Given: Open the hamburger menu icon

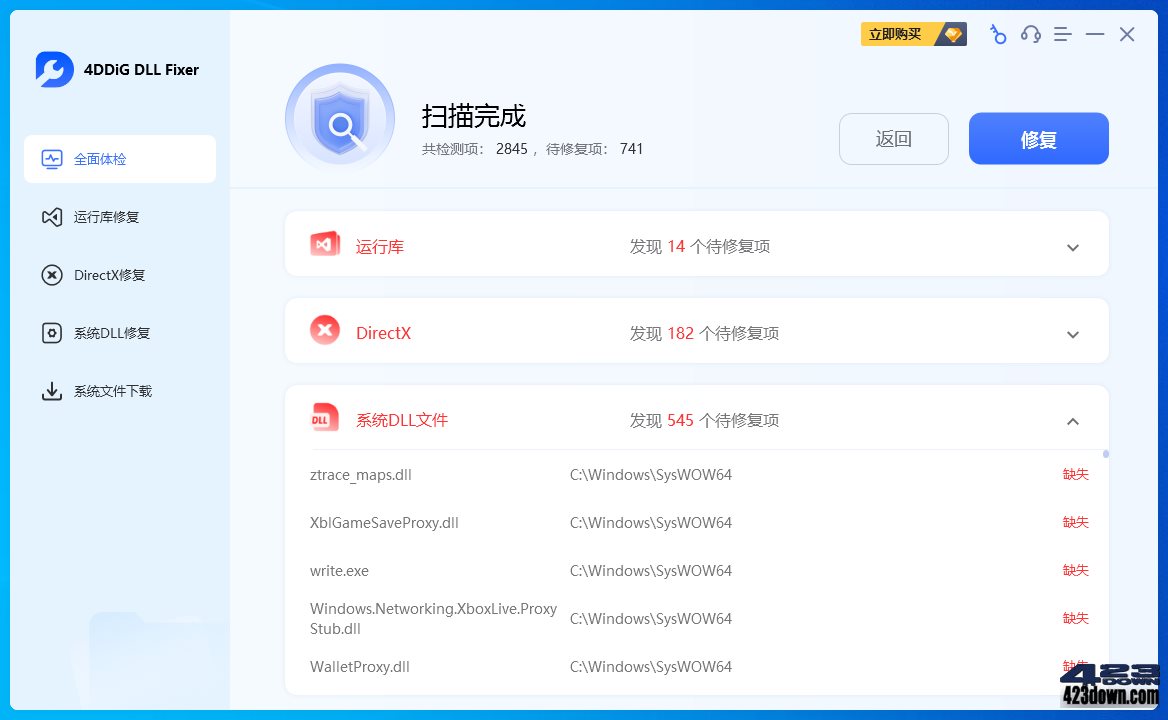Looking at the screenshot, I should [1063, 34].
